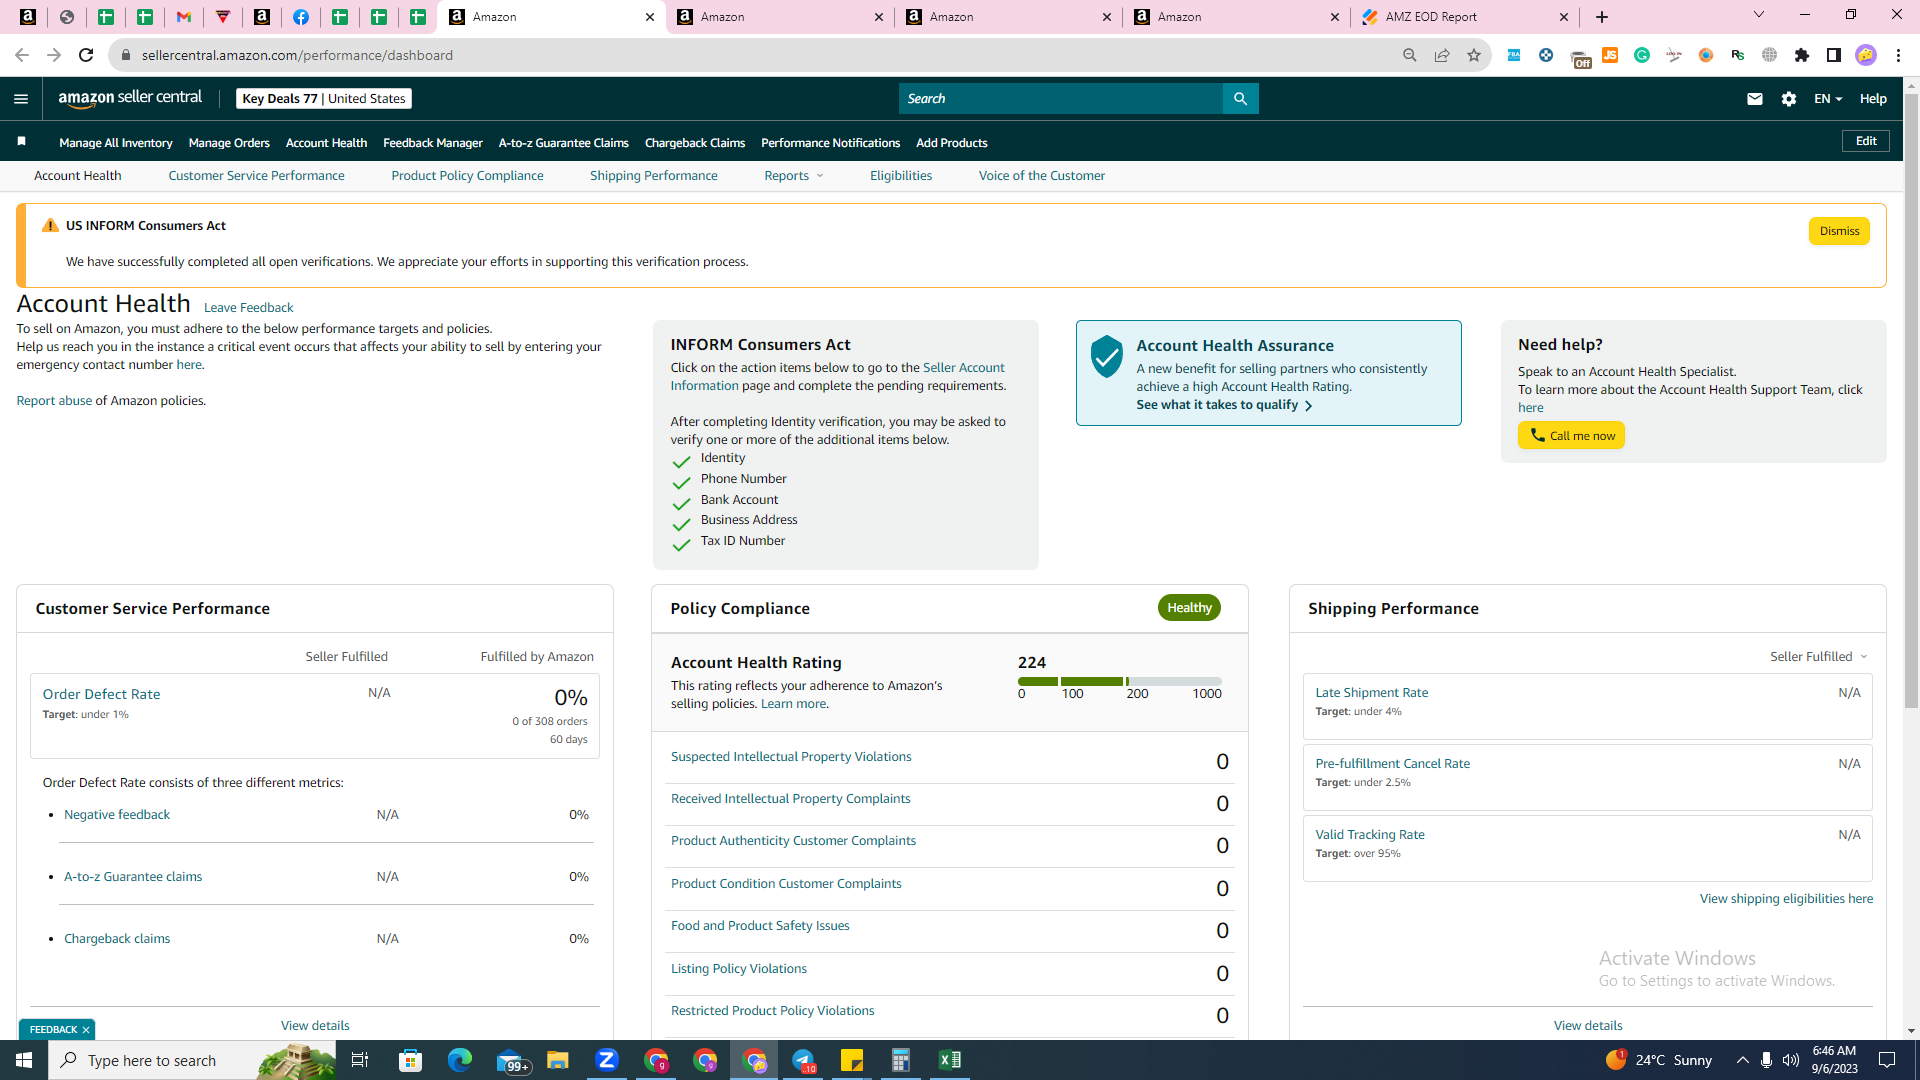Expand See what it takes to qualify
Viewport: 1920px width, 1080px height.
point(1224,405)
